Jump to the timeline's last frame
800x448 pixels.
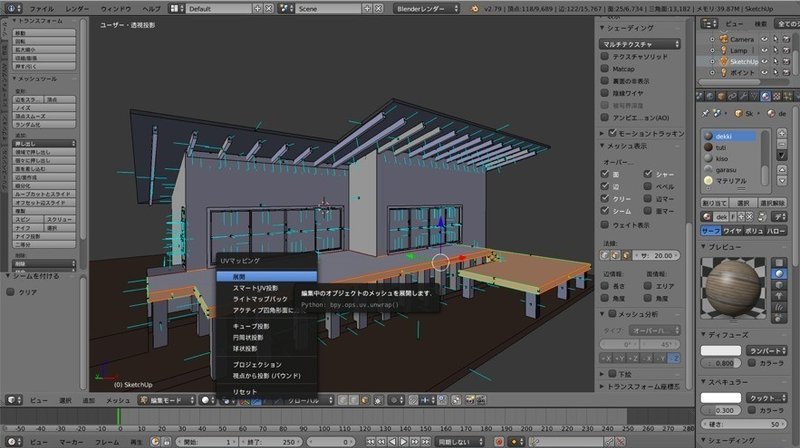coord(426,442)
